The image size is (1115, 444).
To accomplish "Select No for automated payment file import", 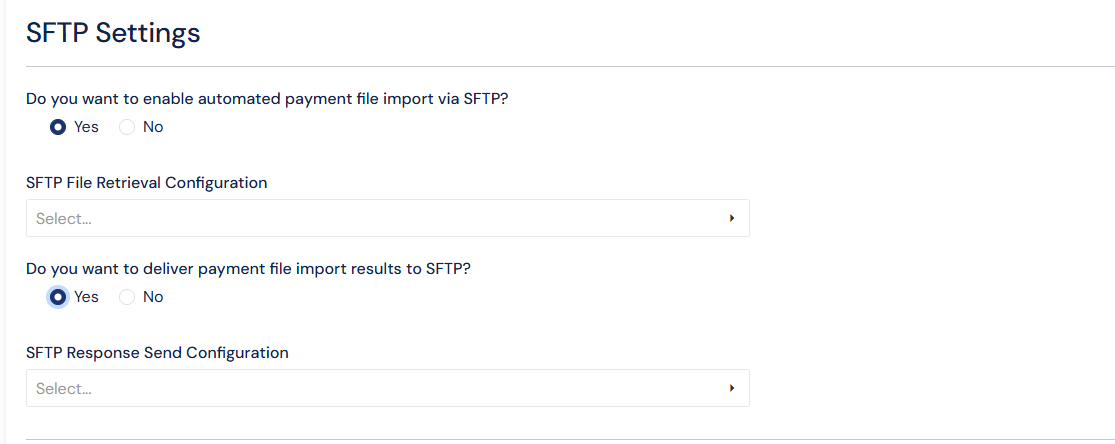I will tap(127, 127).
